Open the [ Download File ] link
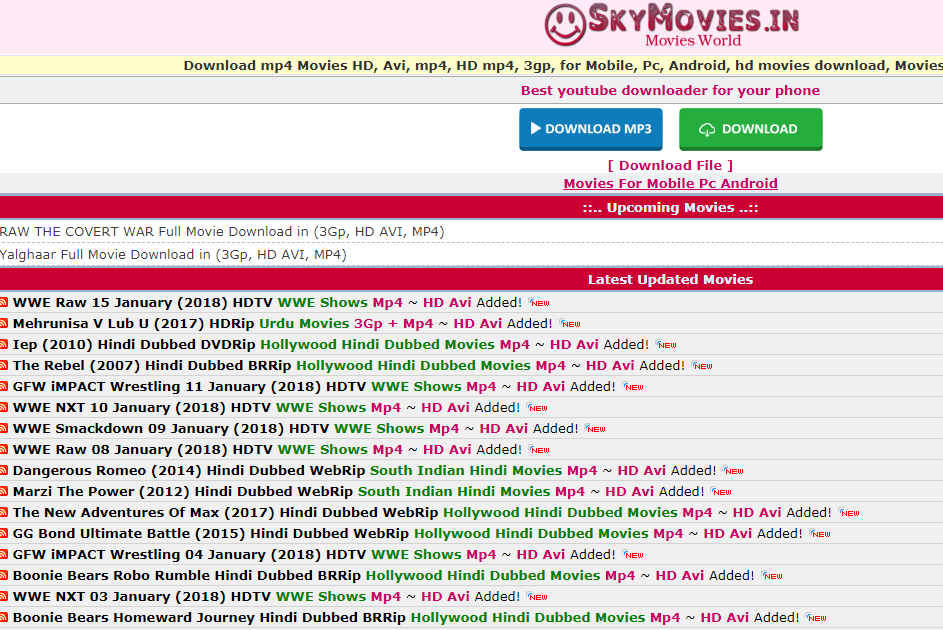The height and width of the screenshot is (630, 943). (670, 165)
